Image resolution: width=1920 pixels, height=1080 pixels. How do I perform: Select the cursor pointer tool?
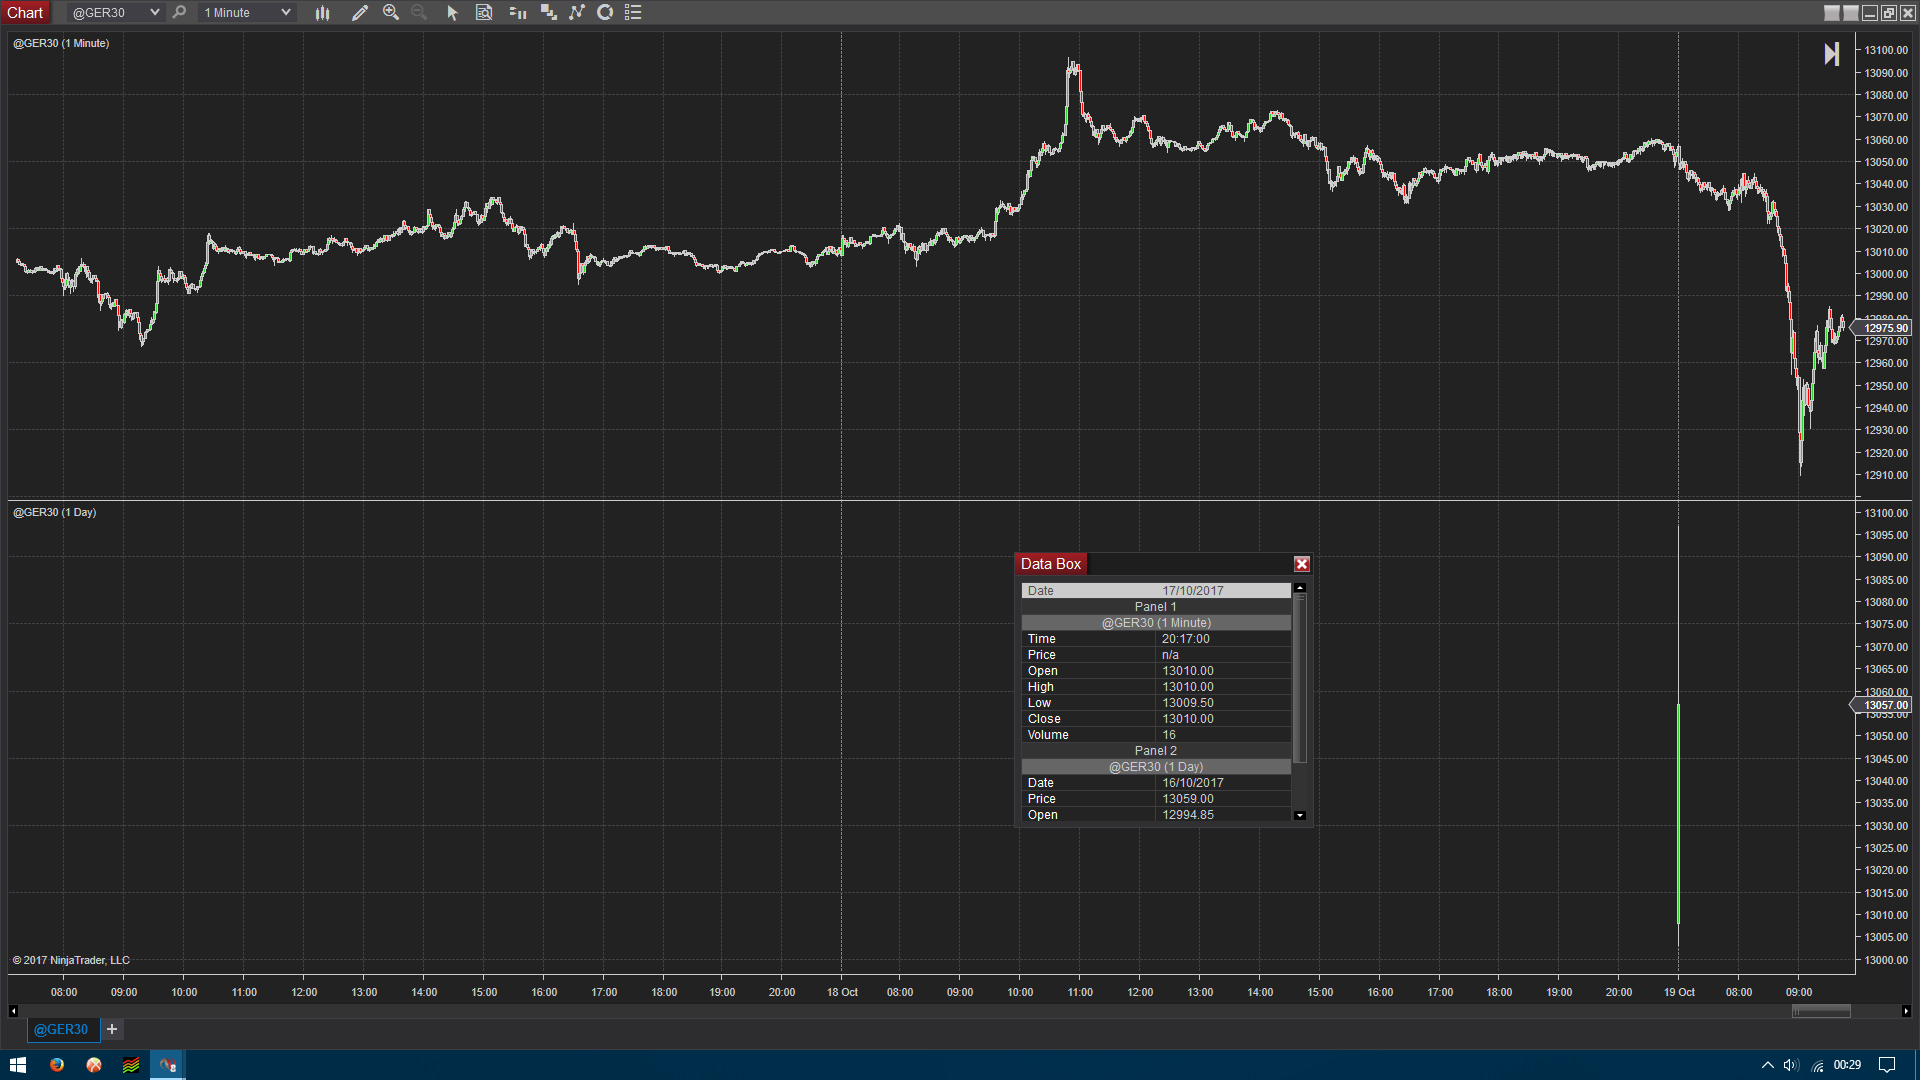[x=452, y=13]
